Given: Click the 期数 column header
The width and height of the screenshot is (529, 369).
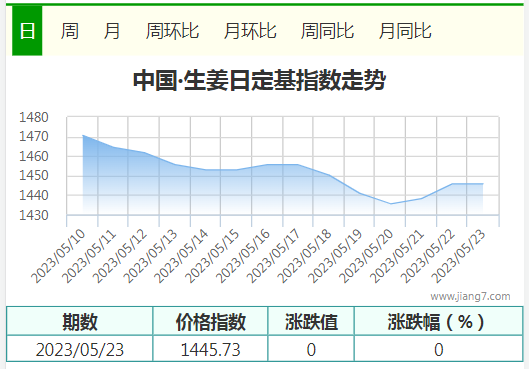Looking at the screenshot, I should (x=80, y=321).
